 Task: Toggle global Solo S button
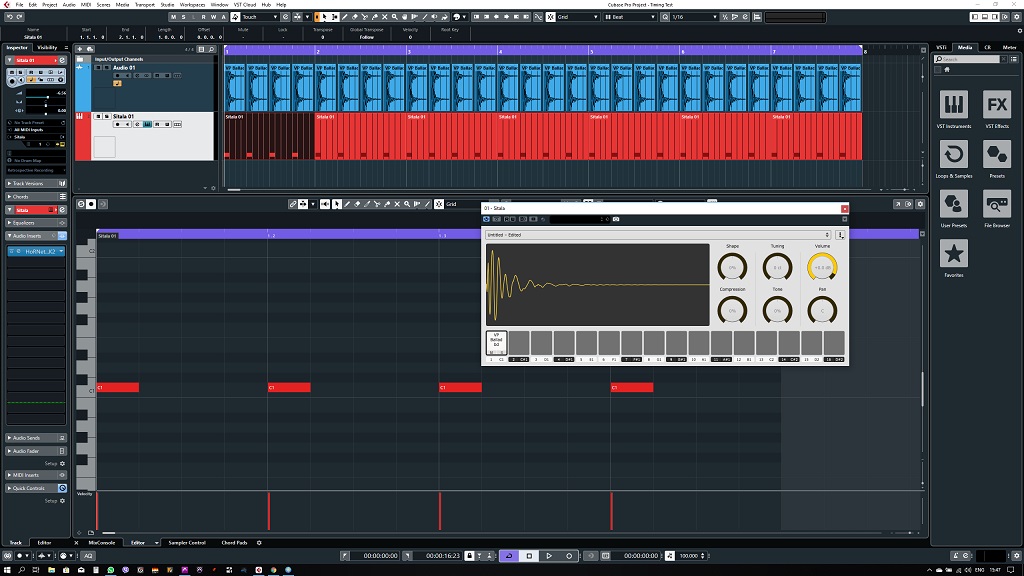(184, 17)
